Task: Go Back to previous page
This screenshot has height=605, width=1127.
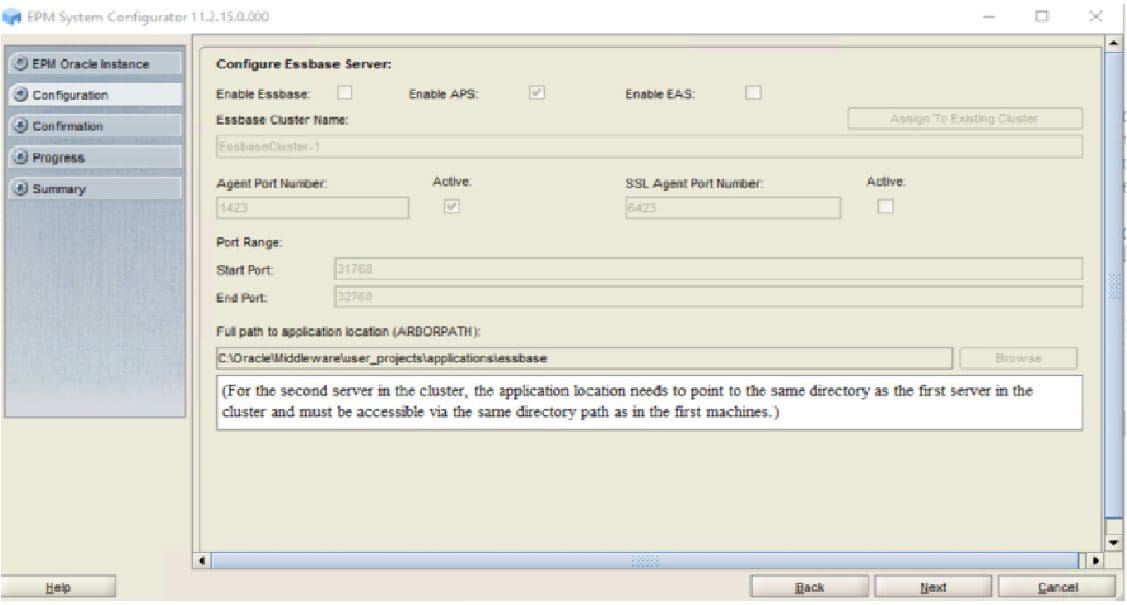Action: [809, 587]
